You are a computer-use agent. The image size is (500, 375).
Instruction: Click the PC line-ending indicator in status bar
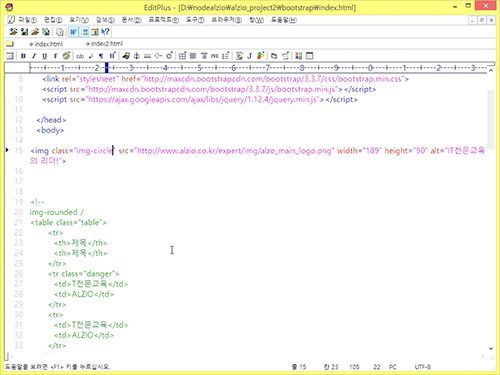(392, 367)
